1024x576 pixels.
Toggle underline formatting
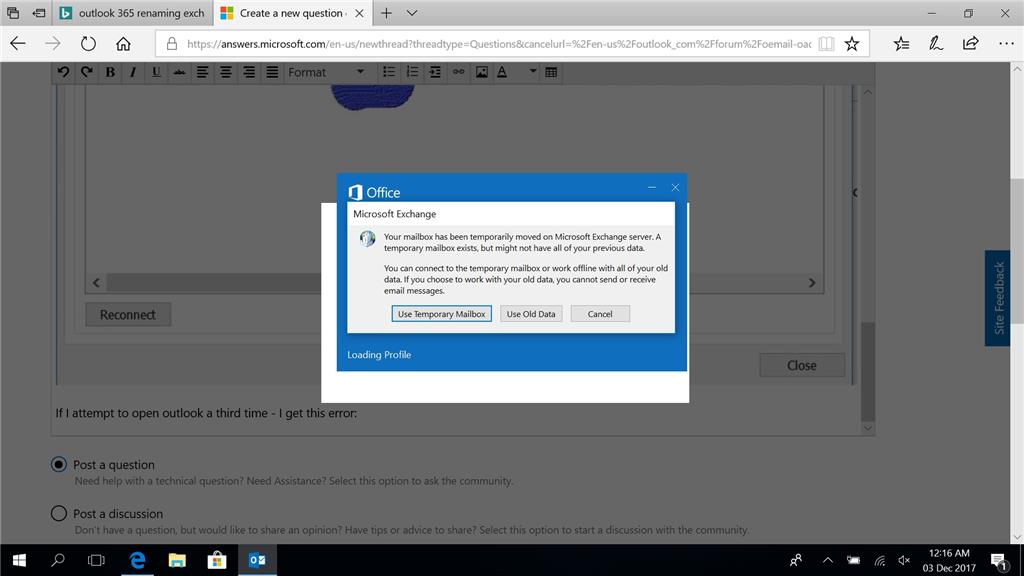tap(156, 72)
